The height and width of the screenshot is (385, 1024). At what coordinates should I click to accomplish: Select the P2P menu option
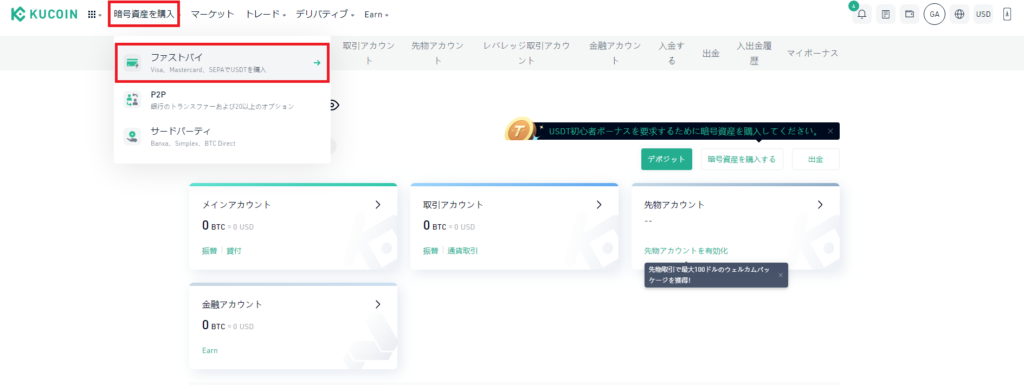pyautogui.click(x=222, y=99)
